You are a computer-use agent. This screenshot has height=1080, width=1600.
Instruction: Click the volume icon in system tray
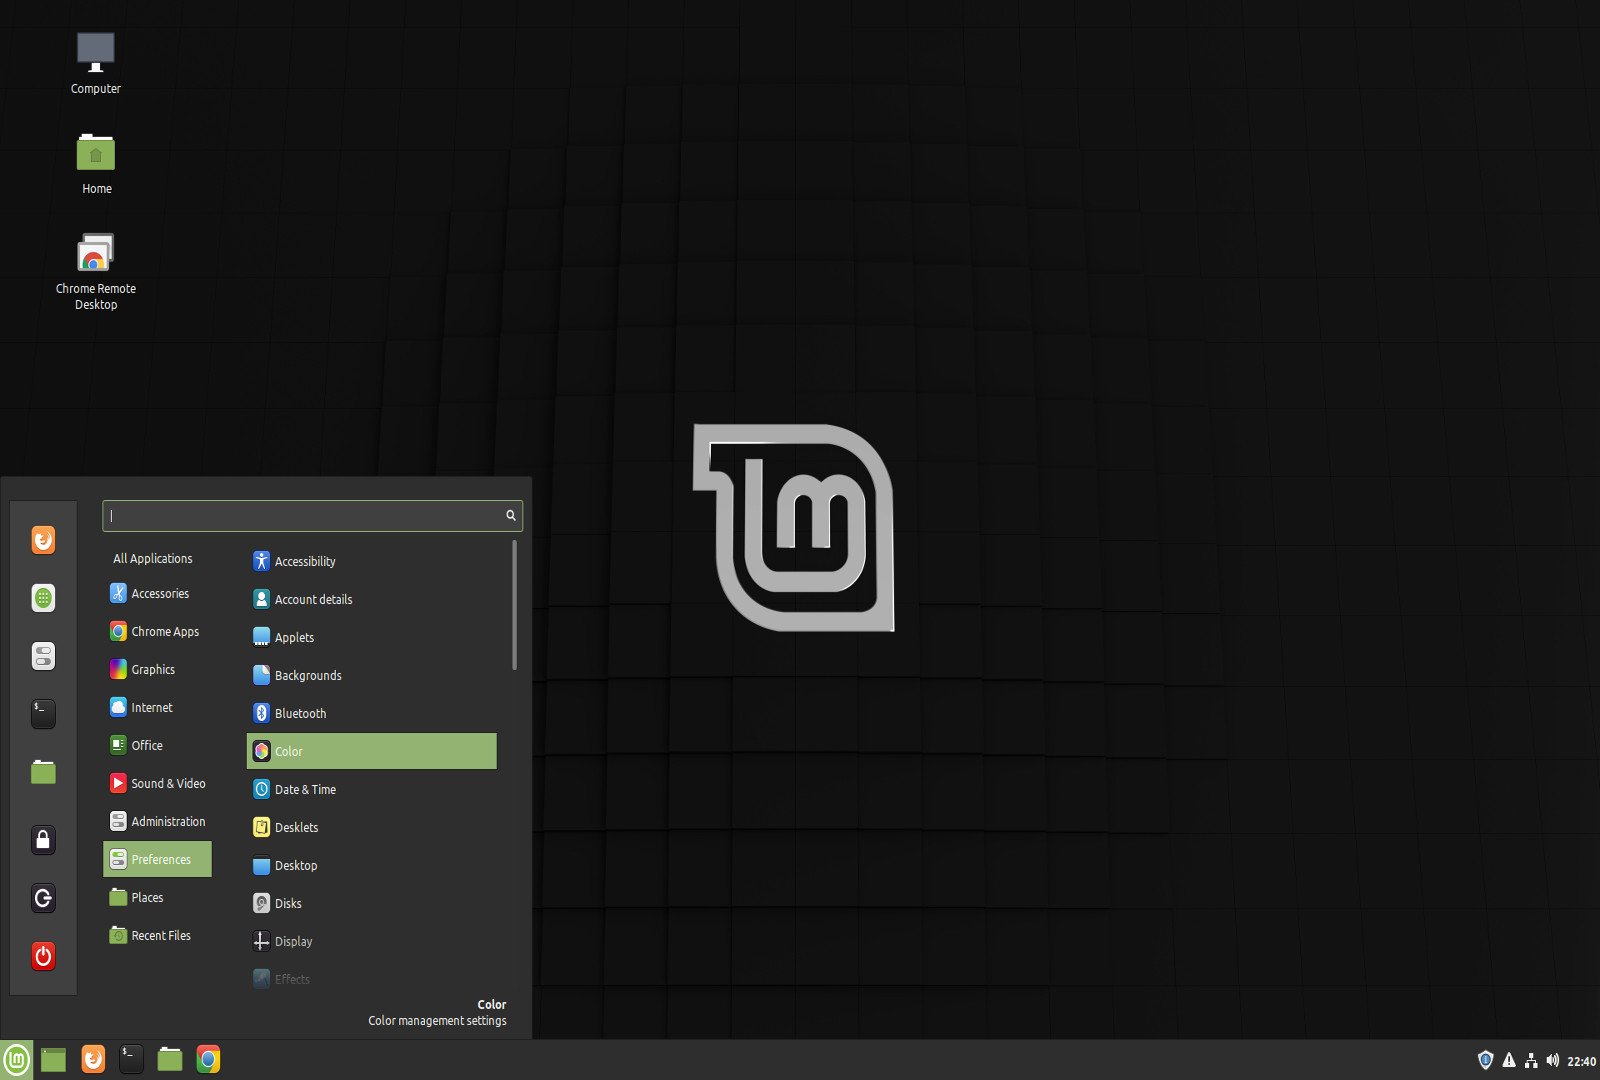1552,1060
